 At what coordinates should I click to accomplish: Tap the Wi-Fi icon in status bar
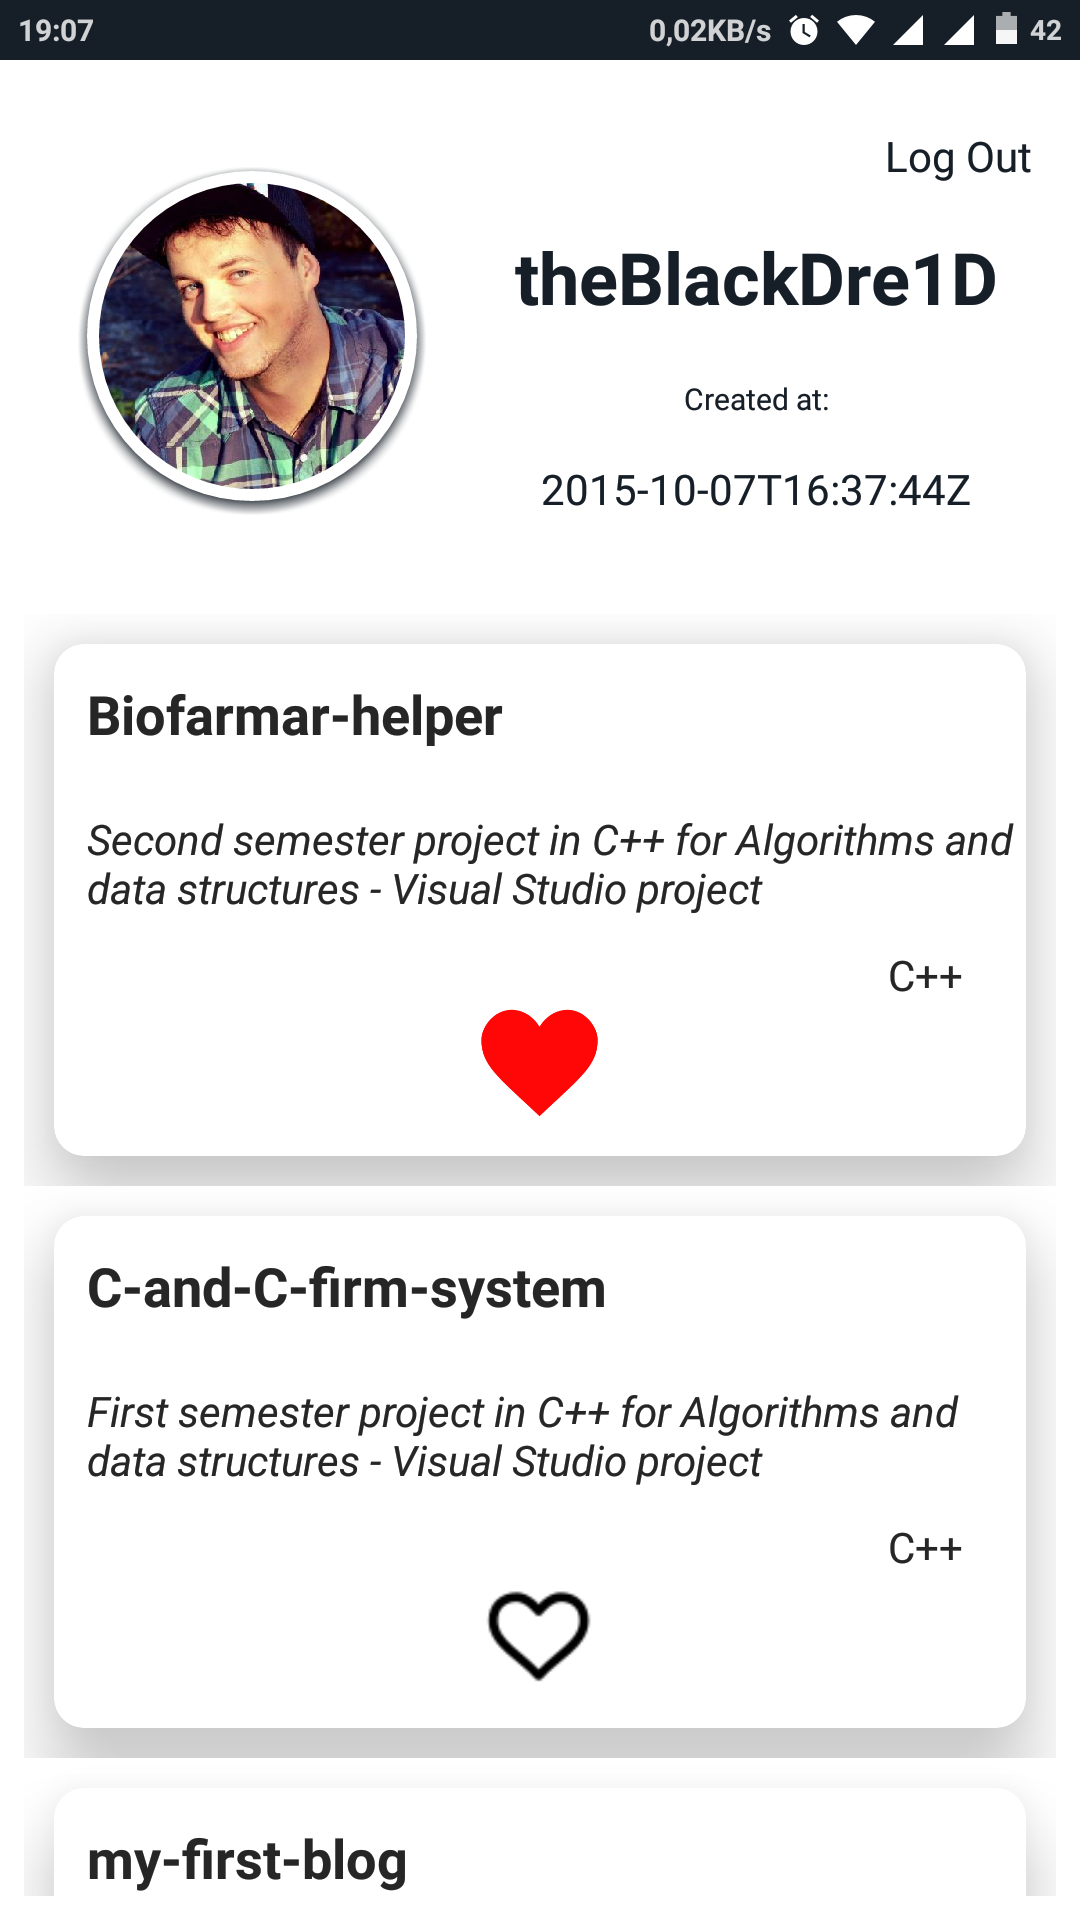(855, 30)
